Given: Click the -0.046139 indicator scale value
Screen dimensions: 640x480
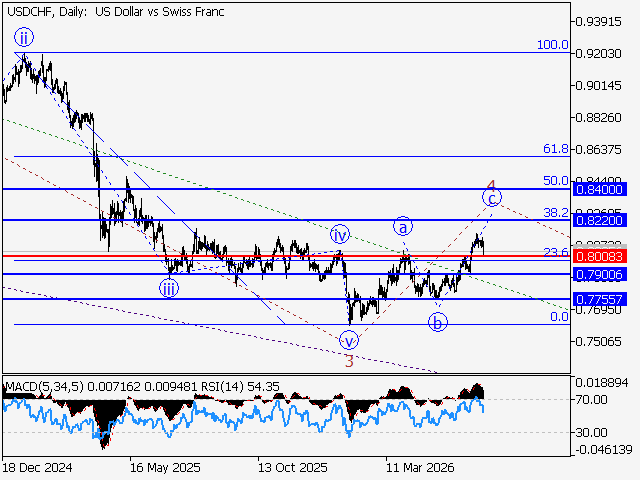Looking at the screenshot, I should [x=604, y=450].
